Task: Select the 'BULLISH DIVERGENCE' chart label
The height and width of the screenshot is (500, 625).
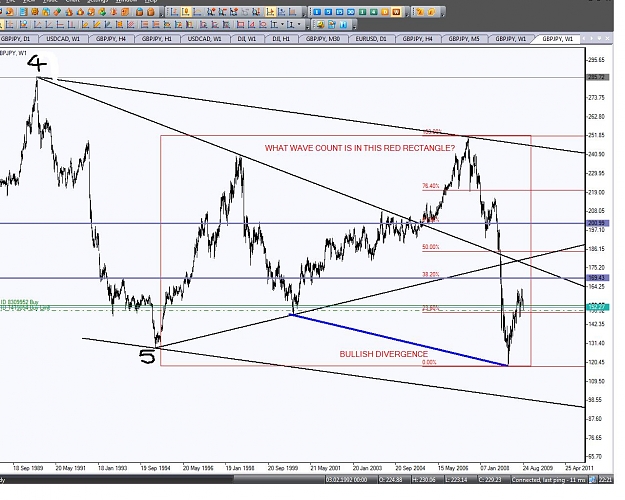Action: [383, 354]
